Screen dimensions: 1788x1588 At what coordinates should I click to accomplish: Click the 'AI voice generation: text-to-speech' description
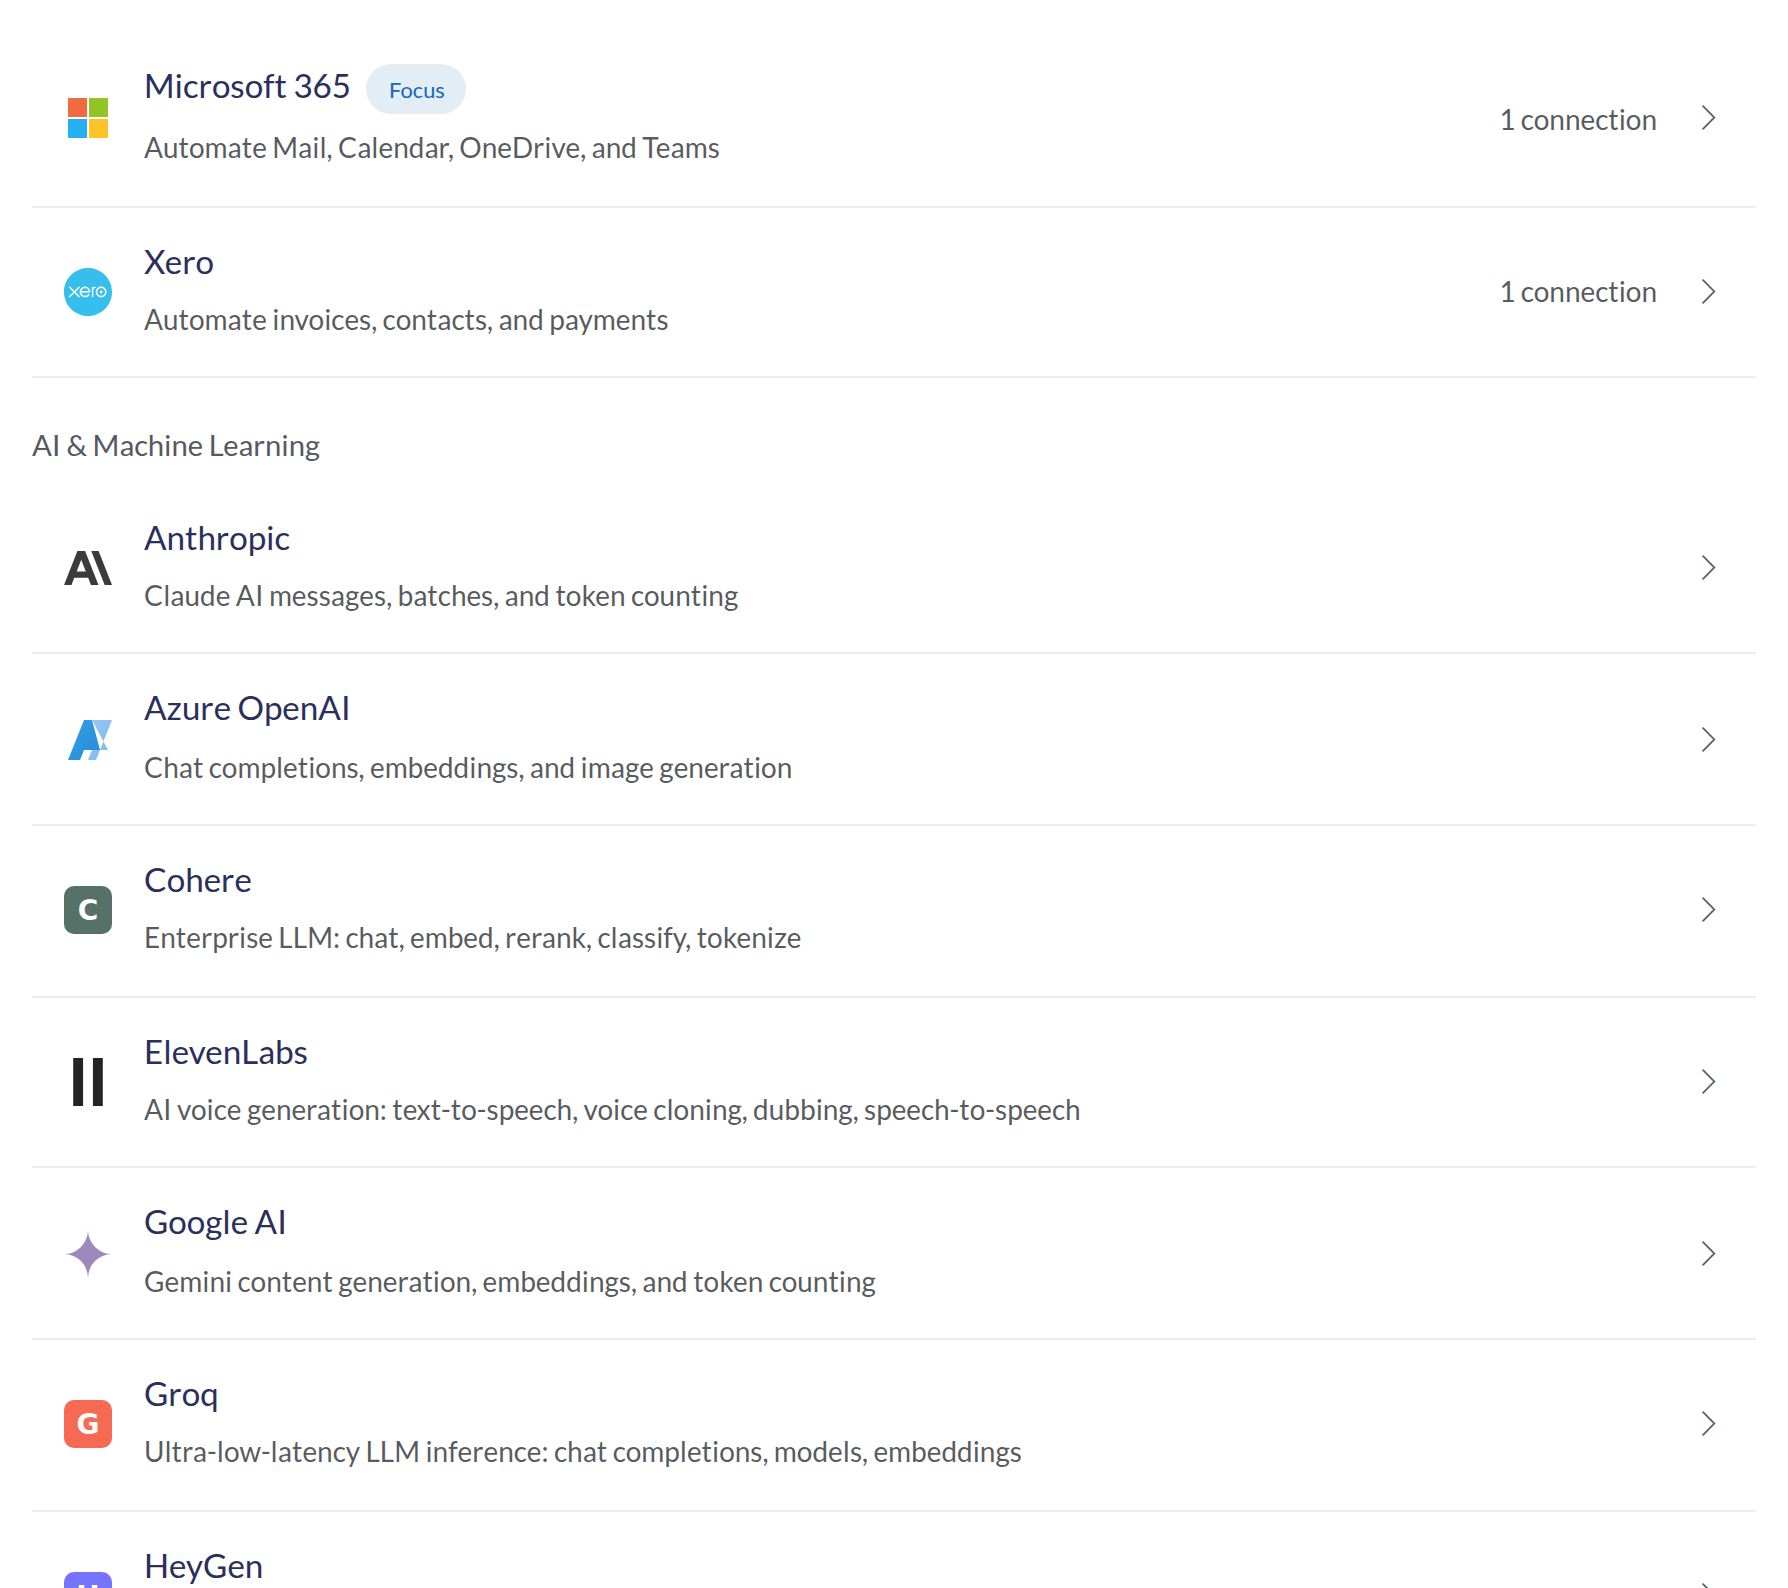(x=612, y=1110)
